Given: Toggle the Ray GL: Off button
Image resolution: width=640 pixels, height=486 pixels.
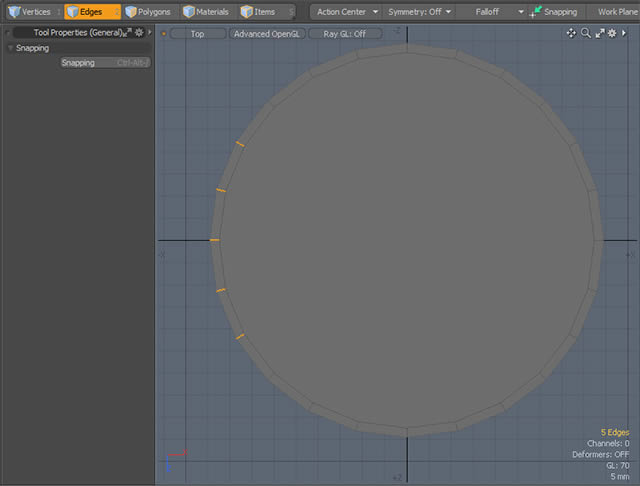Looking at the screenshot, I should 345,34.
